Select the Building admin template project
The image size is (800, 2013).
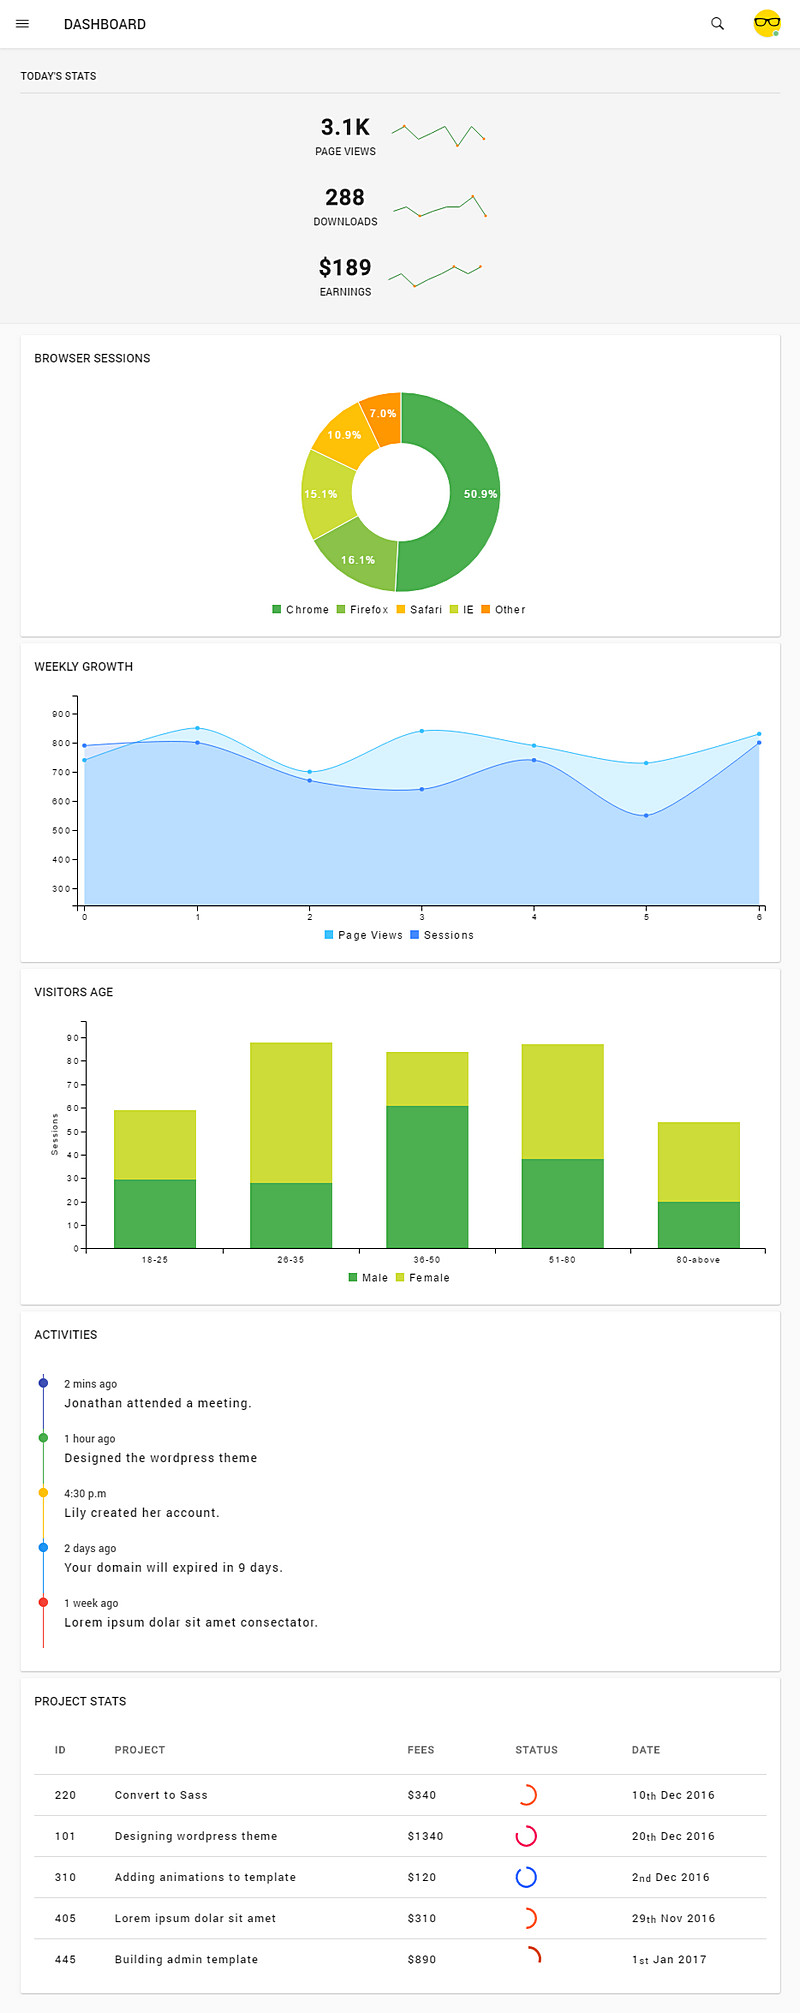(x=186, y=1960)
